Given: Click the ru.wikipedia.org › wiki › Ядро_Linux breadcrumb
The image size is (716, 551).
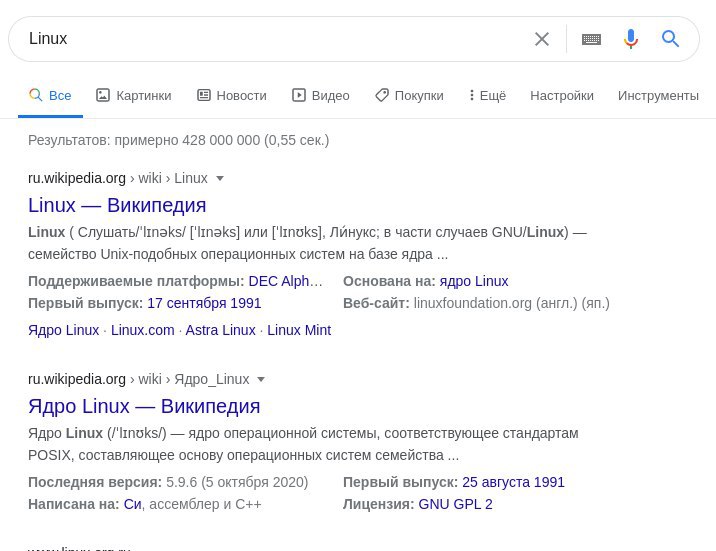Looking at the screenshot, I should click(x=138, y=379).
